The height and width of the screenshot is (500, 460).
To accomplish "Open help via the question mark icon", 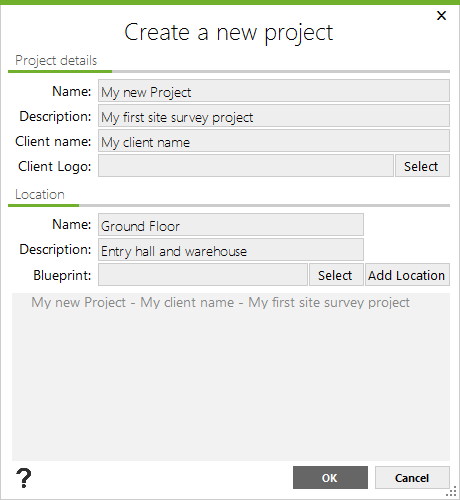I will 23,478.
